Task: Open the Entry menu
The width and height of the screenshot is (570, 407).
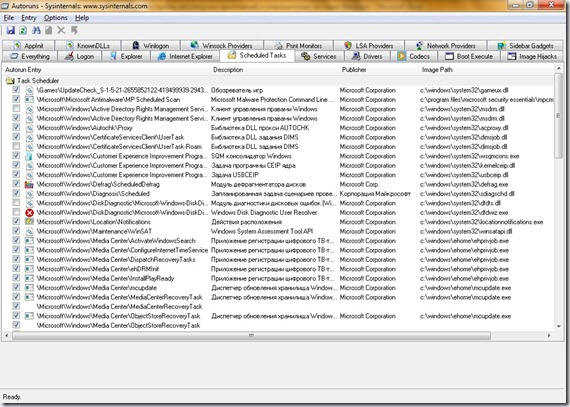Action: point(29,18)
